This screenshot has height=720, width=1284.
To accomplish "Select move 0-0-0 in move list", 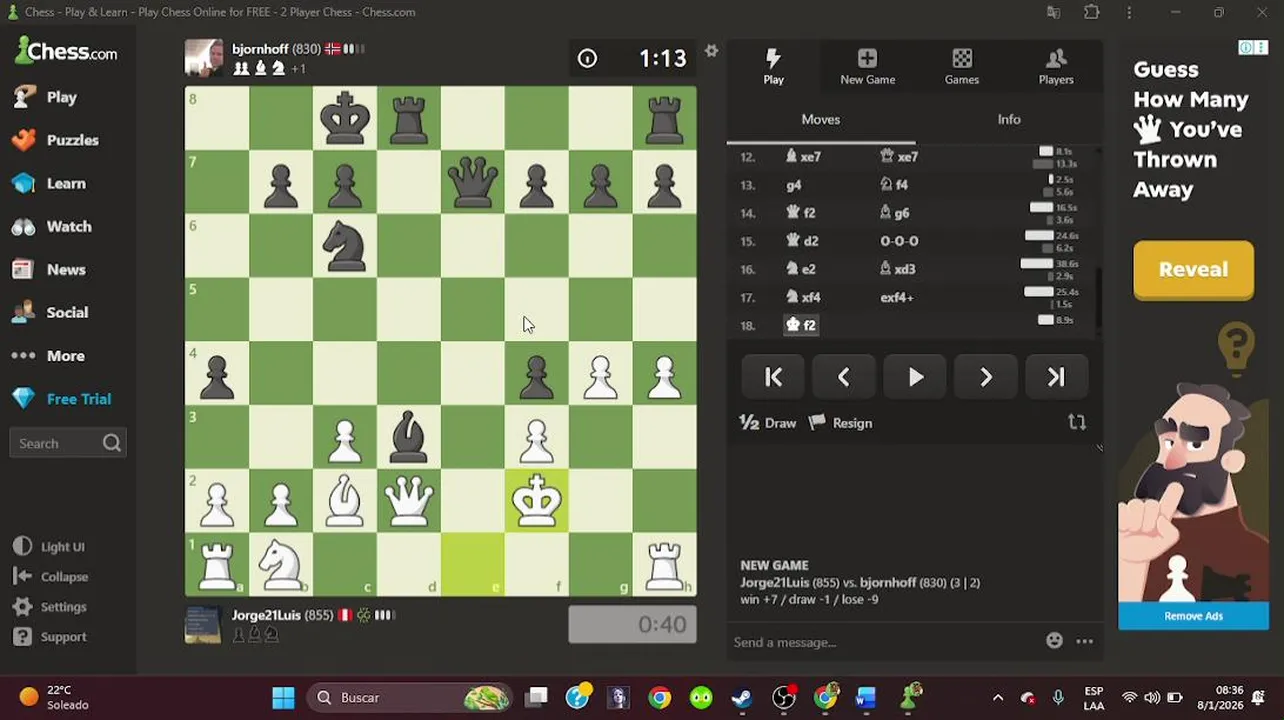I will click(899, 241).
